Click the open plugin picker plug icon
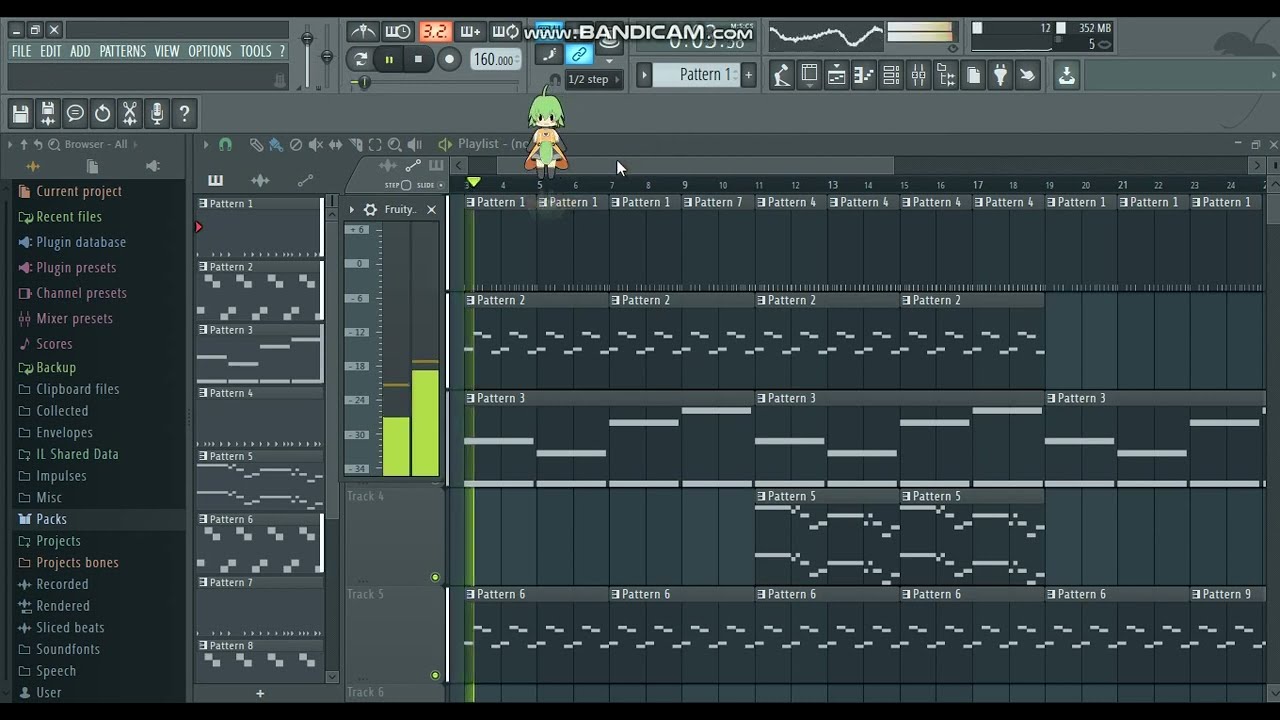This screenshot has height=720, width=1280. [1000, 75]
